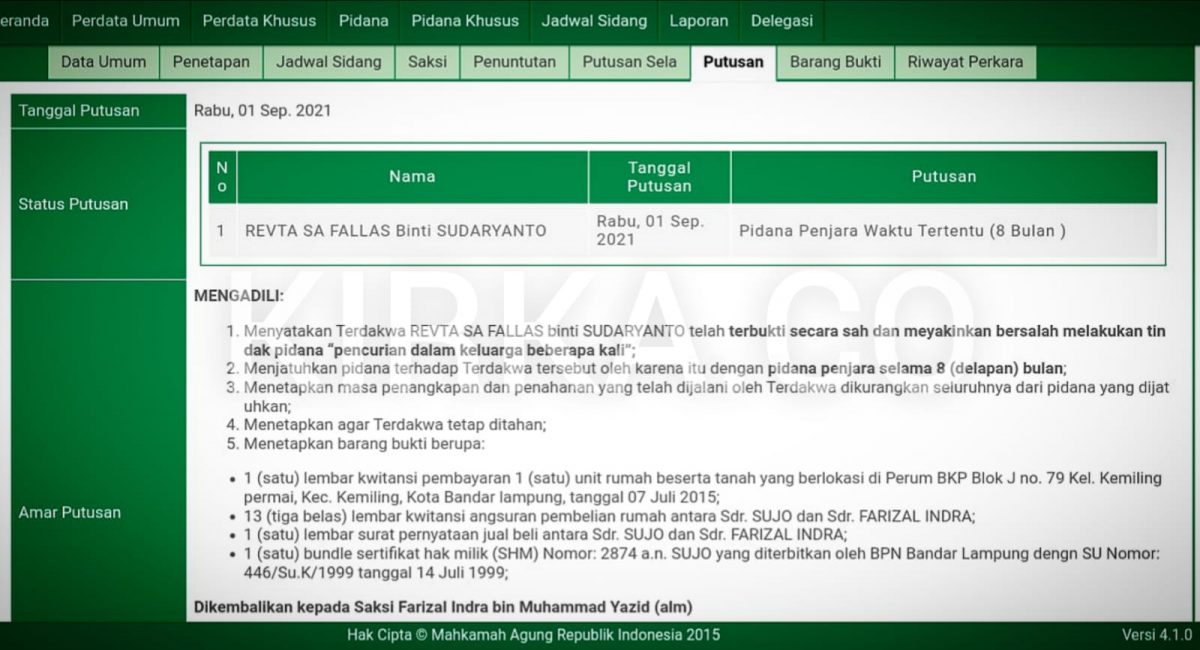Image resolution: width=1200 pixels, height=650 pixels.
Task: Click bullet about bundle sertifikat hak milik
Action: (701, 563)
